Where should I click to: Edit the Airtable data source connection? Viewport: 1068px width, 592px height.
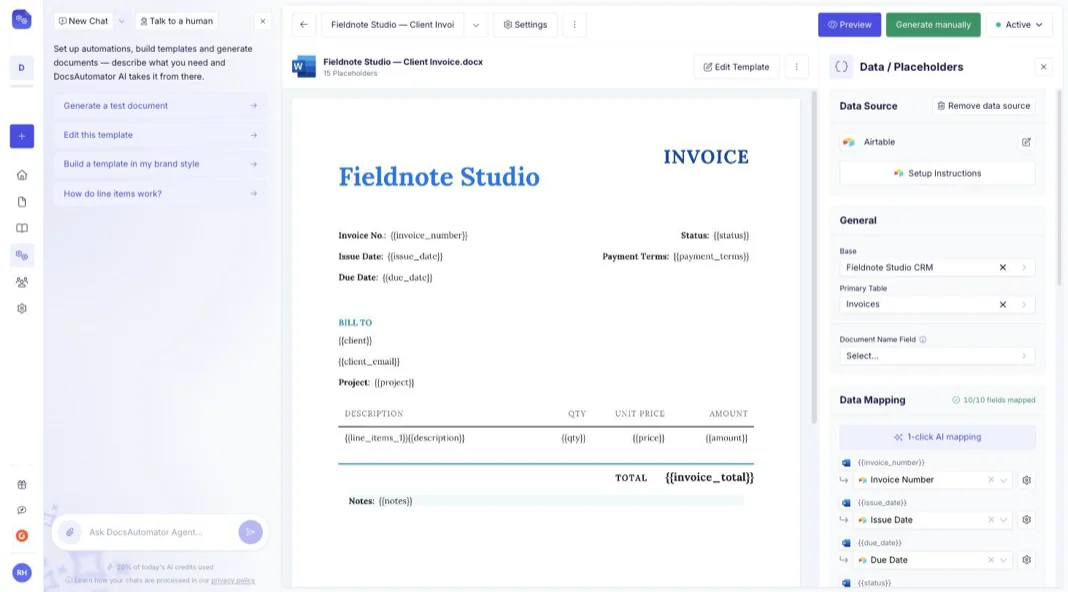(x=1026, y=142)
